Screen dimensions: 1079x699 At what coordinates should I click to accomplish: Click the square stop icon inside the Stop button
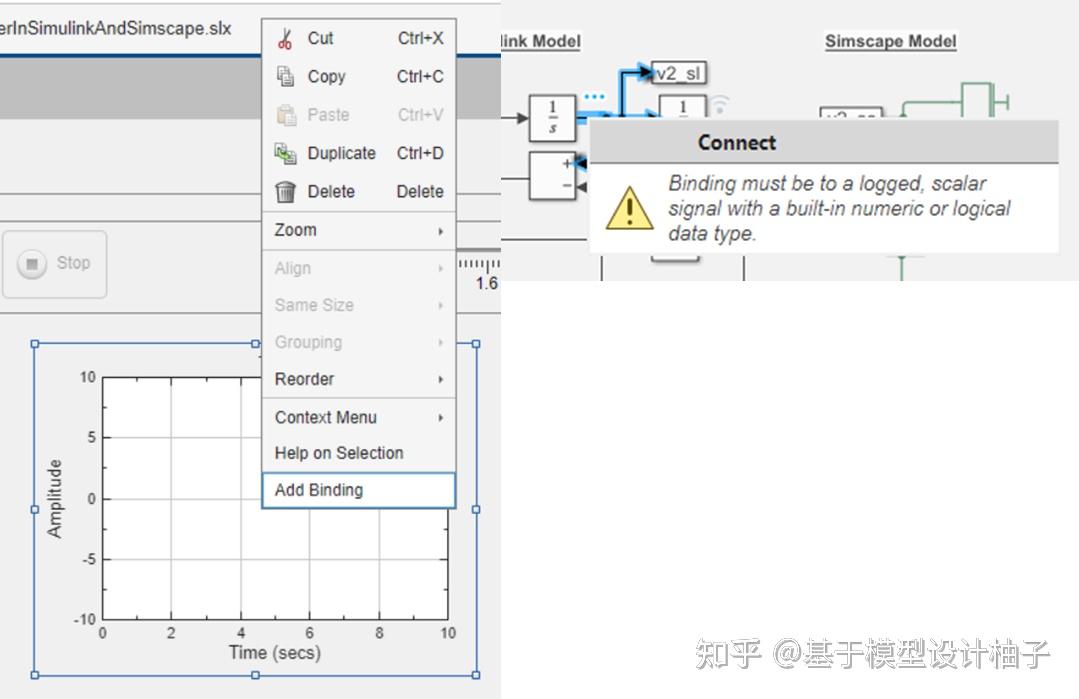click(34, 262)
